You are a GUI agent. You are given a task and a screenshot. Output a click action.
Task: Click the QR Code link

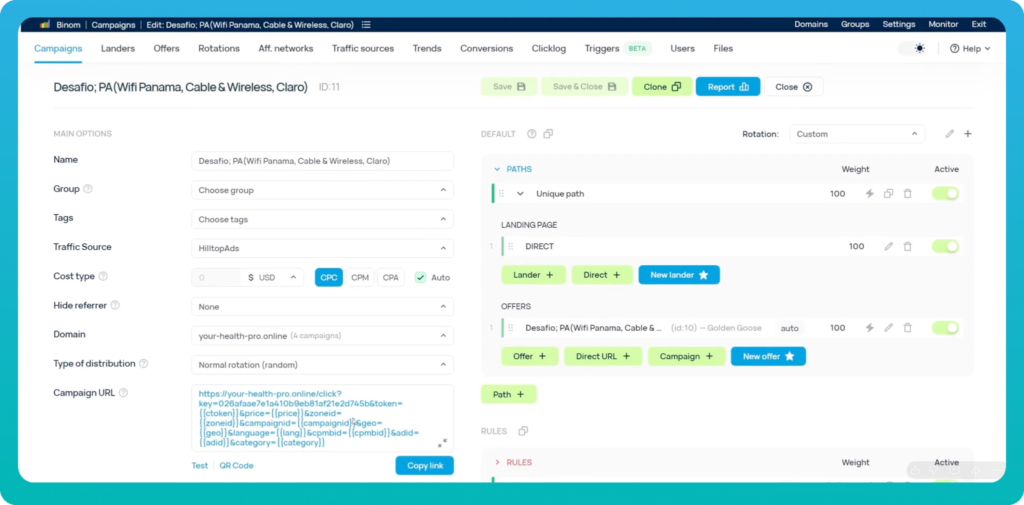tap(236, 466)
